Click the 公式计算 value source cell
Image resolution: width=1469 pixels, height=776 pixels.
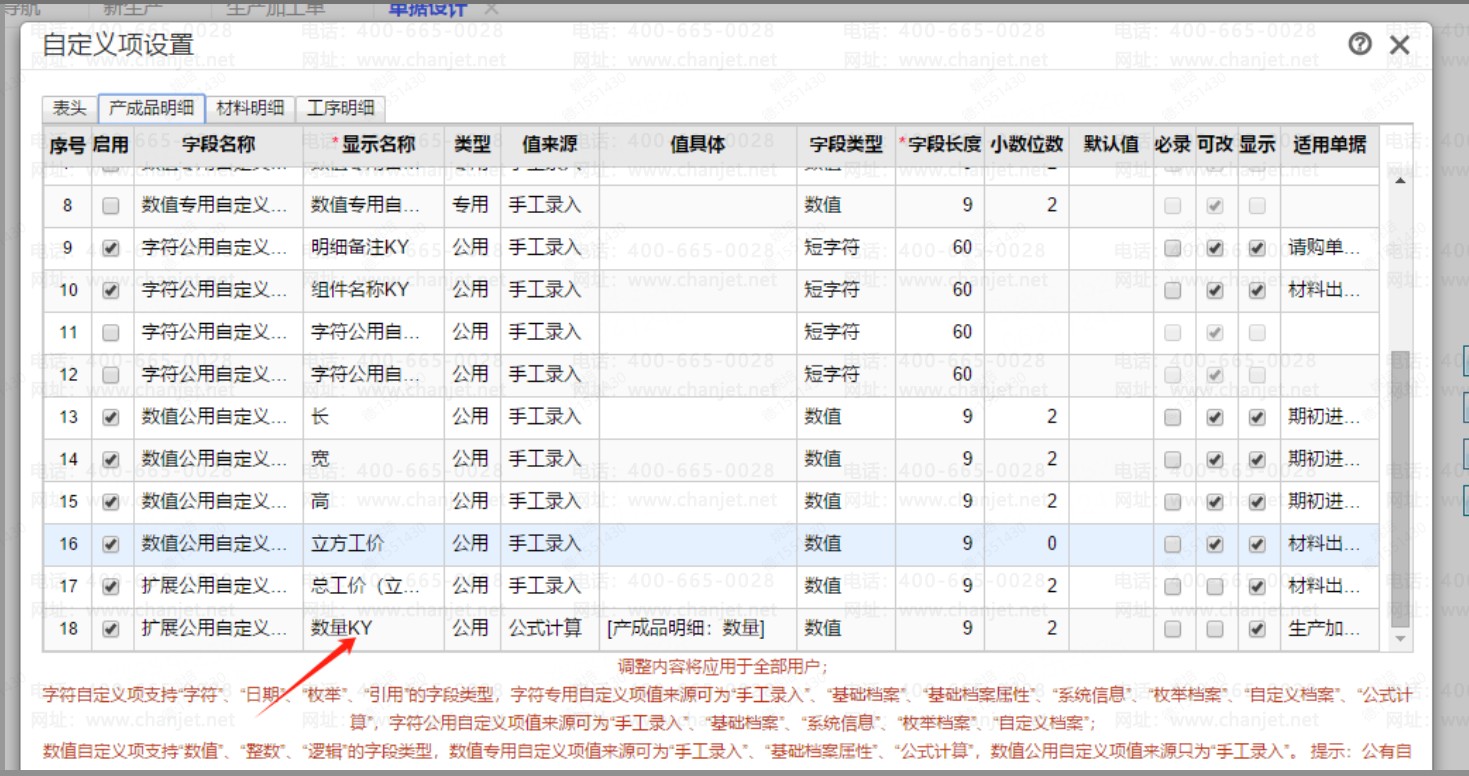550,629
